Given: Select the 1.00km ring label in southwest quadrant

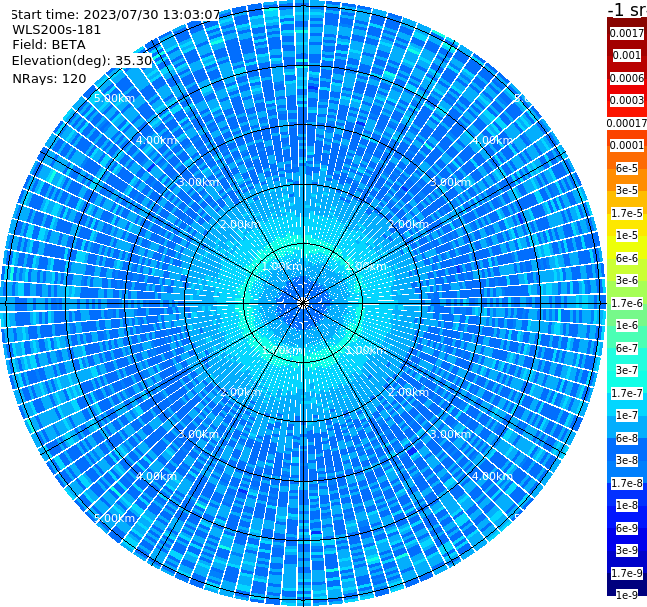Looking at the screenshot, I should (x=282, y=350).
